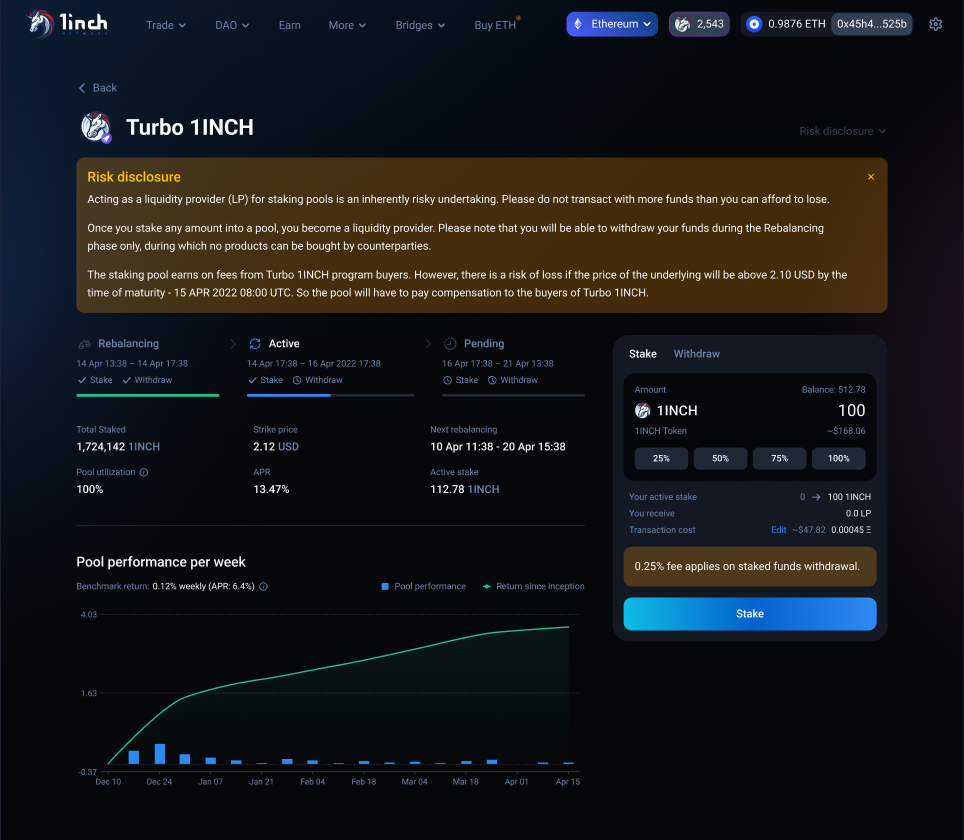Open the Ethereum network dropdown

(x=611, y=23)
